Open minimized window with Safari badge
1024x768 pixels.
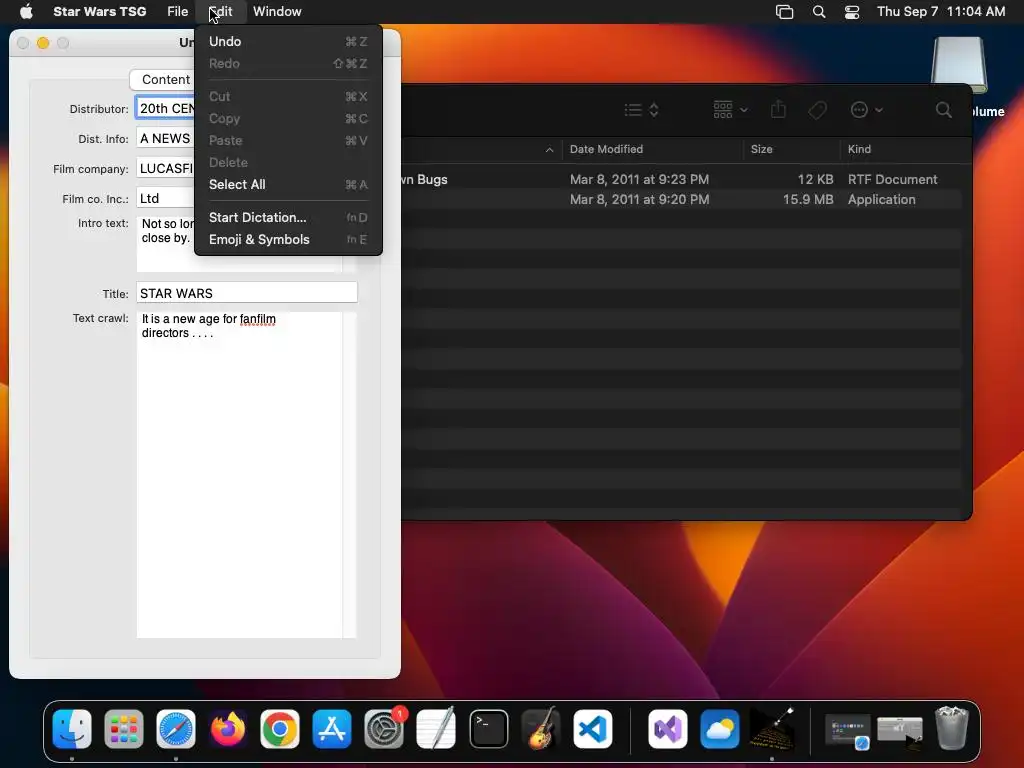848,730
